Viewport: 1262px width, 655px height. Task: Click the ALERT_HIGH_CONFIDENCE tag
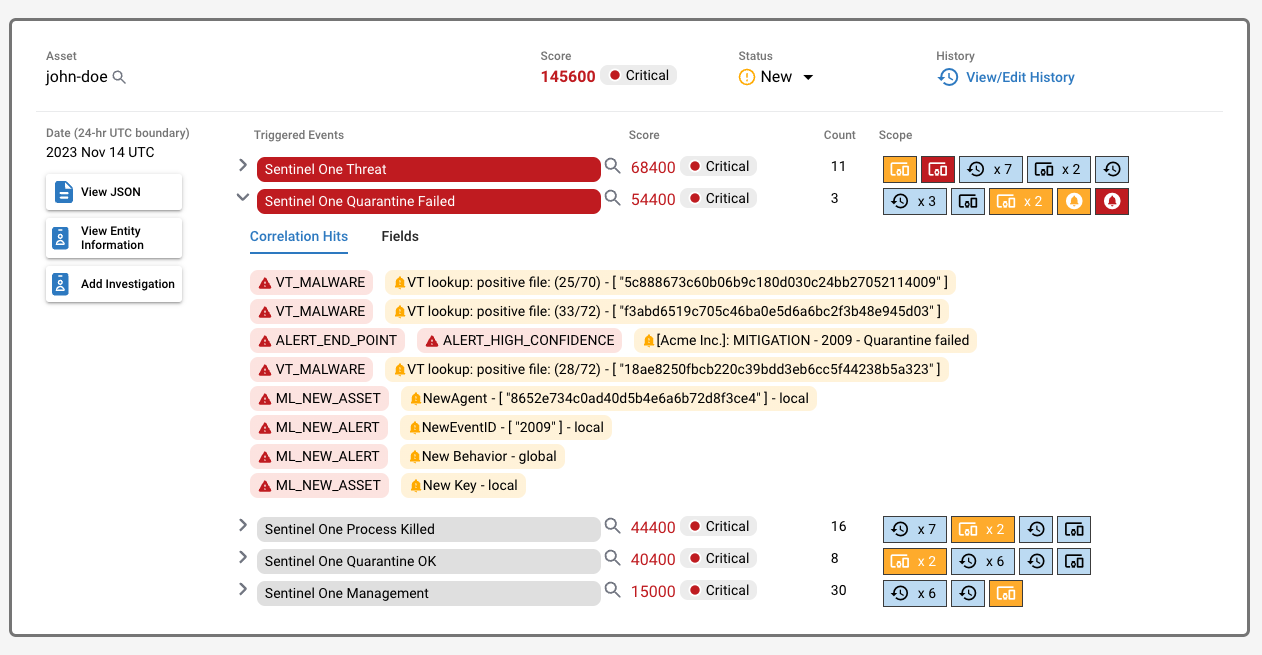pos(520,340)
